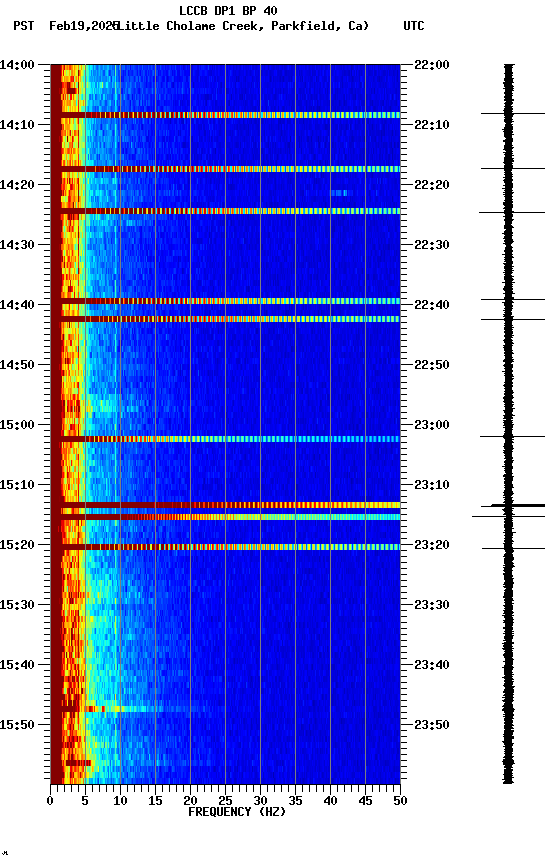Click the '50' frequency axis tick label
The height and width of the screenshot is (864, 552).
click(x=401, y=801)
